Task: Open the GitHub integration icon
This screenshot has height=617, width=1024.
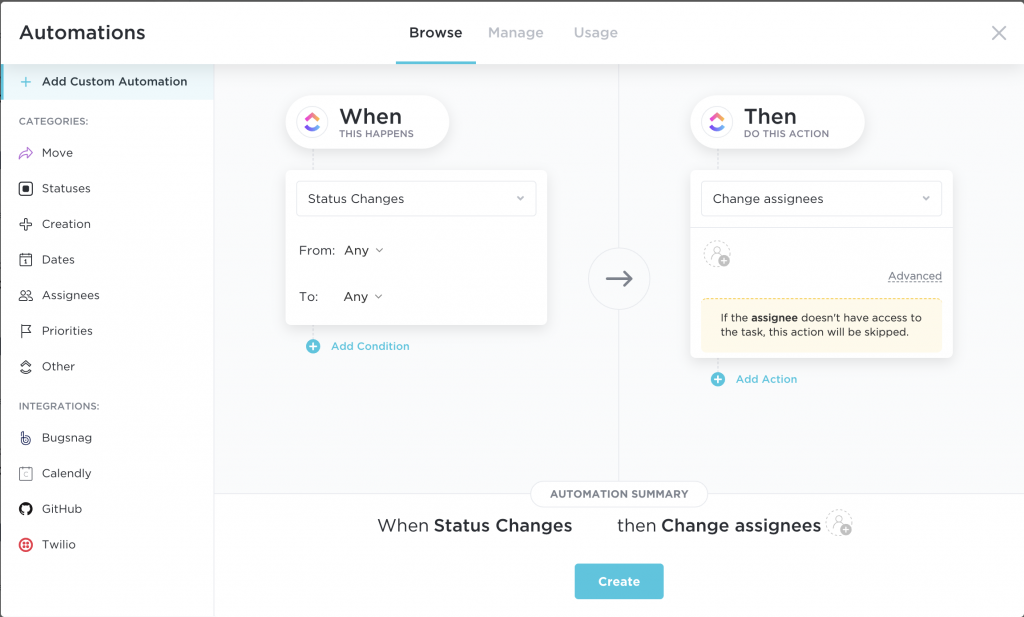Action: click(25, 509)
